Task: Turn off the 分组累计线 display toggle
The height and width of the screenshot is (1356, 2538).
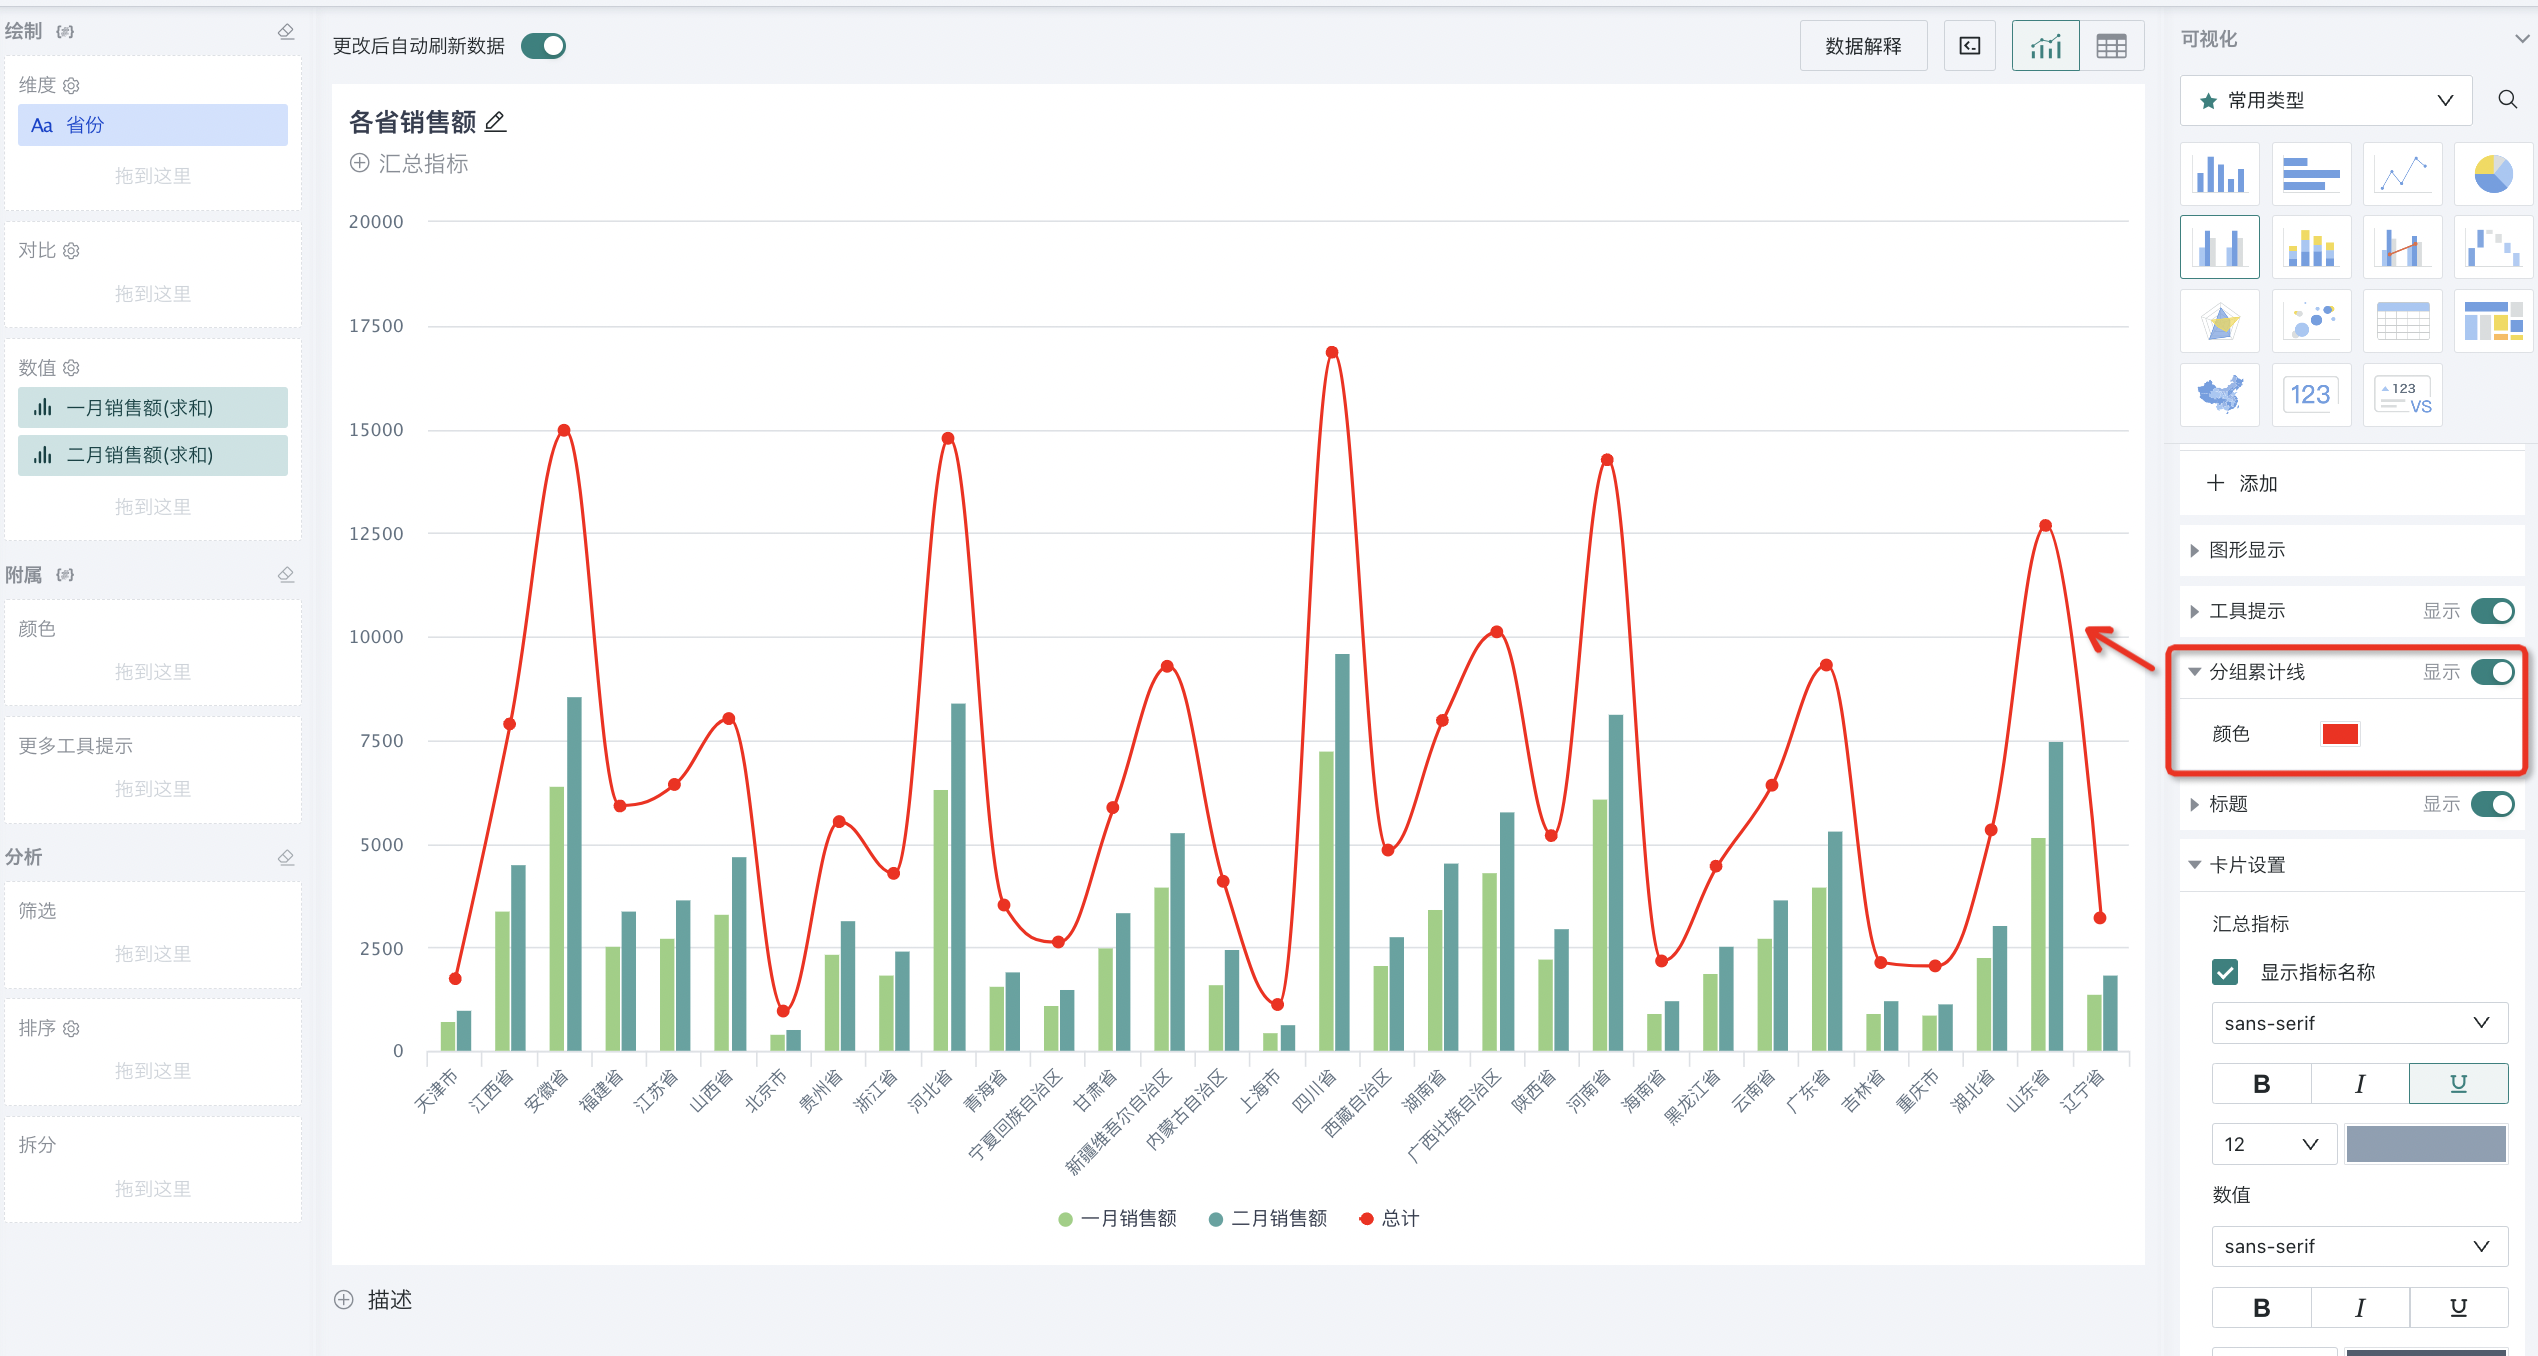Action: [x=2492, y=672]
